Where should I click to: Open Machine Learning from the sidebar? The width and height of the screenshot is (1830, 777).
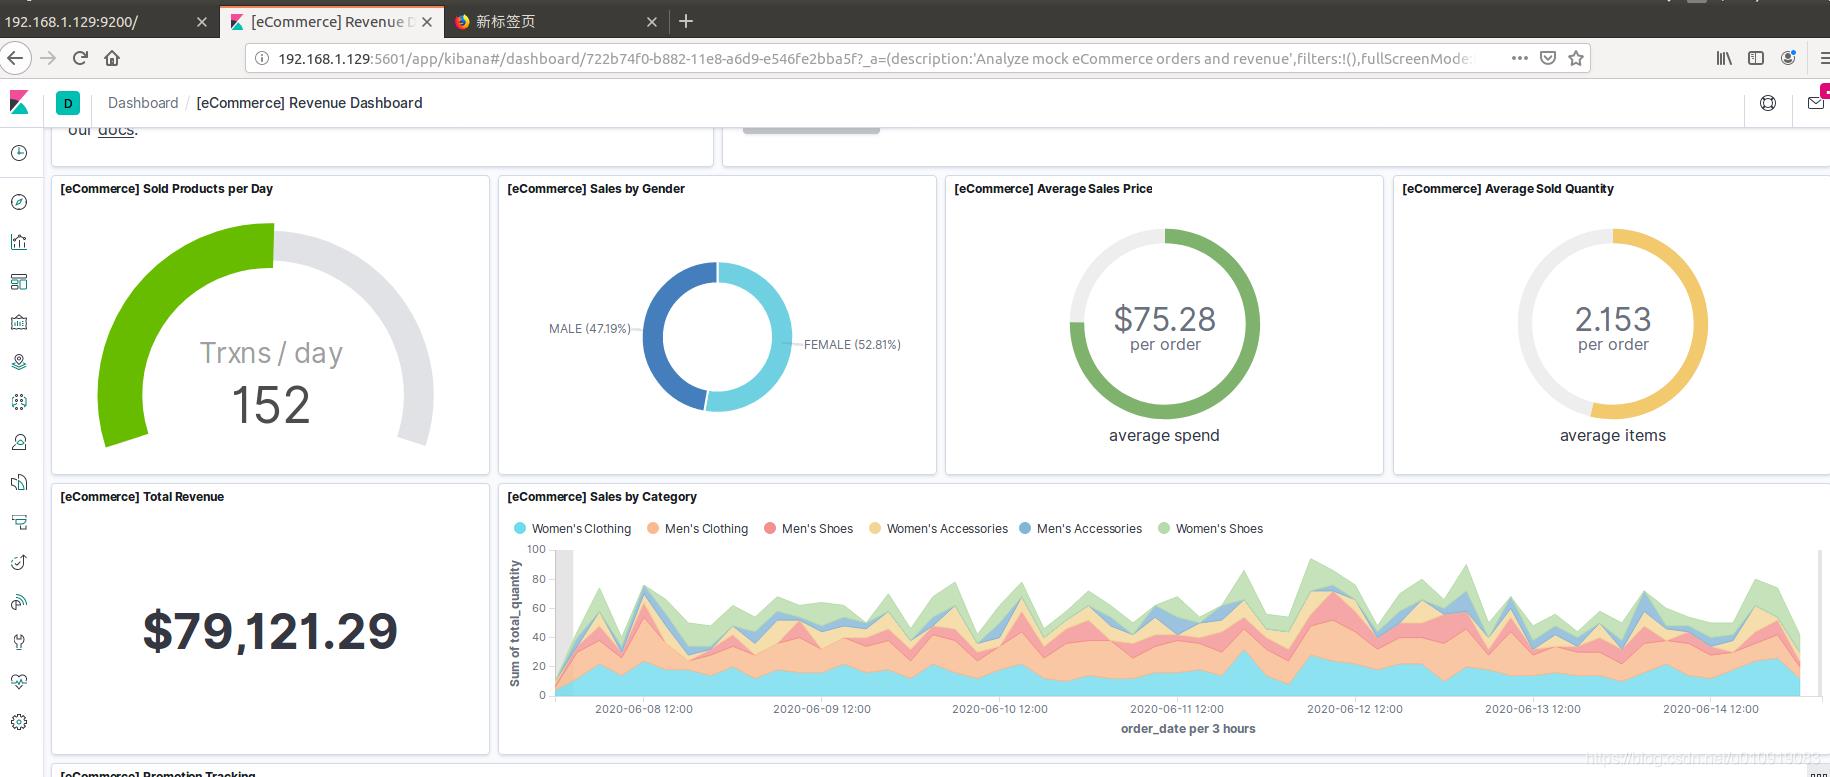click(x=19, y=402)
